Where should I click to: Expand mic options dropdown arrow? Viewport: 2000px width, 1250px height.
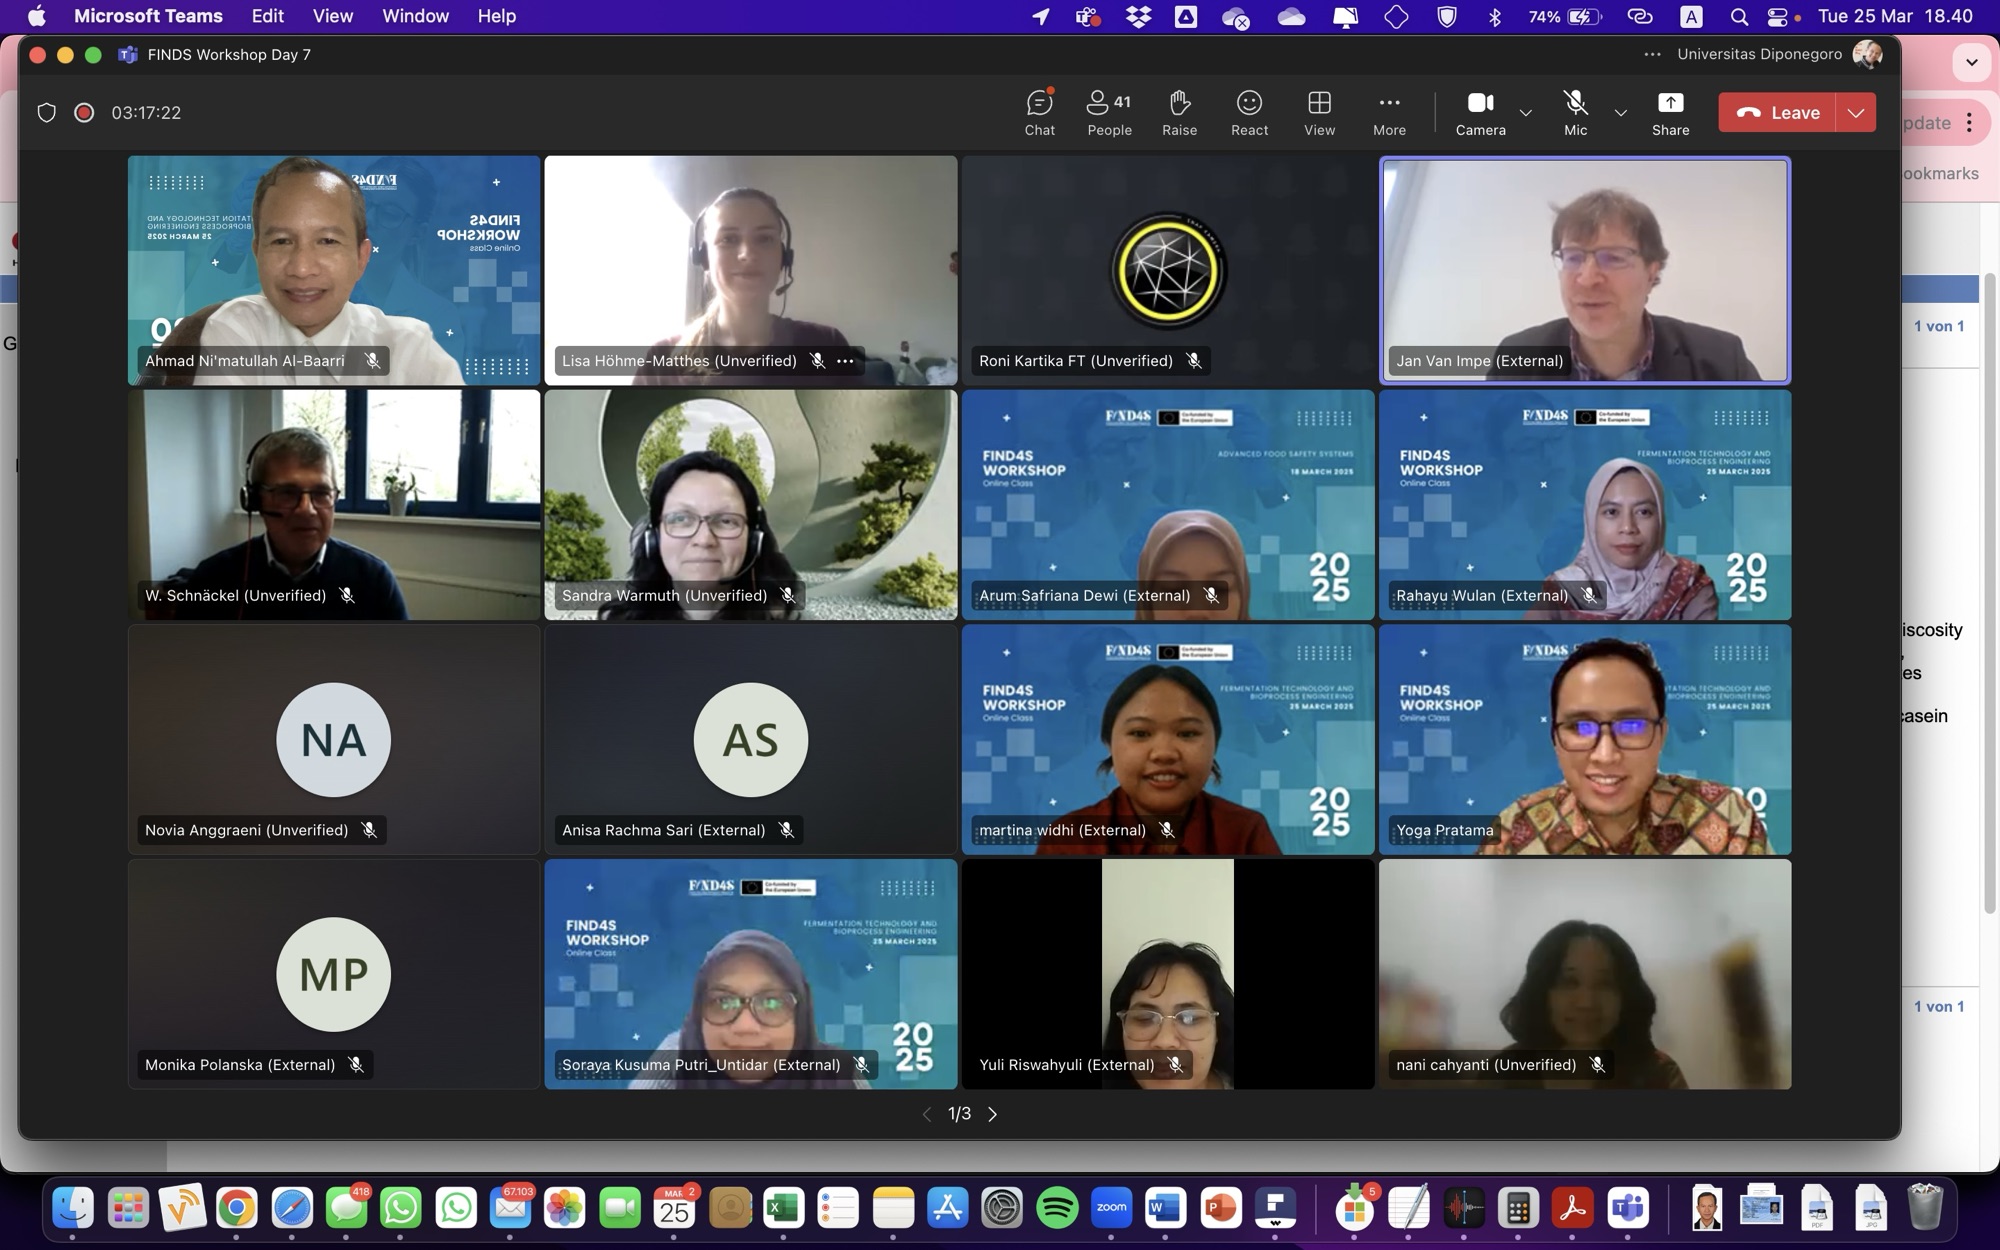pyautogui.click(x=1621, y=113)
